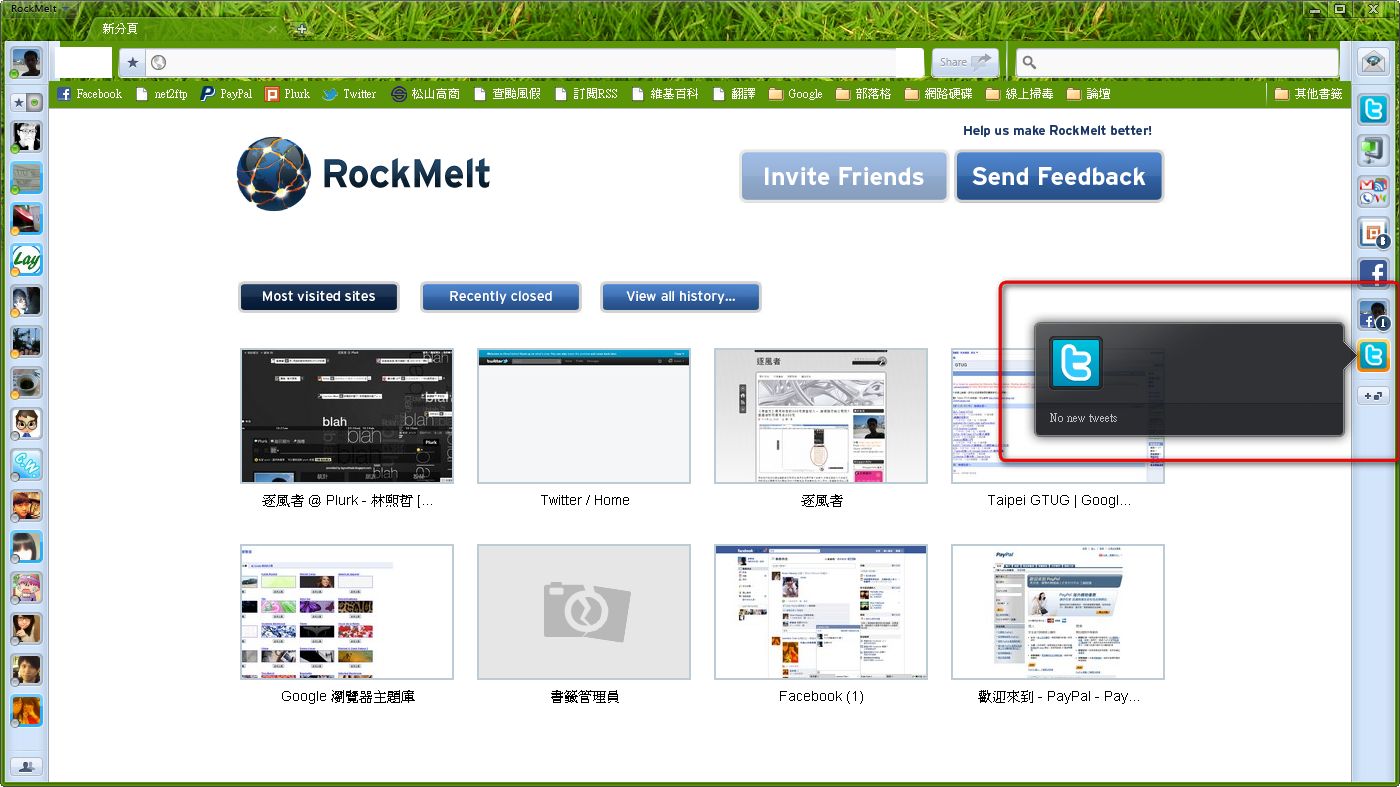1400x787 pixels.
Task: Expand the 其他書籤 folder
Action: click(x=1309, y=94)
